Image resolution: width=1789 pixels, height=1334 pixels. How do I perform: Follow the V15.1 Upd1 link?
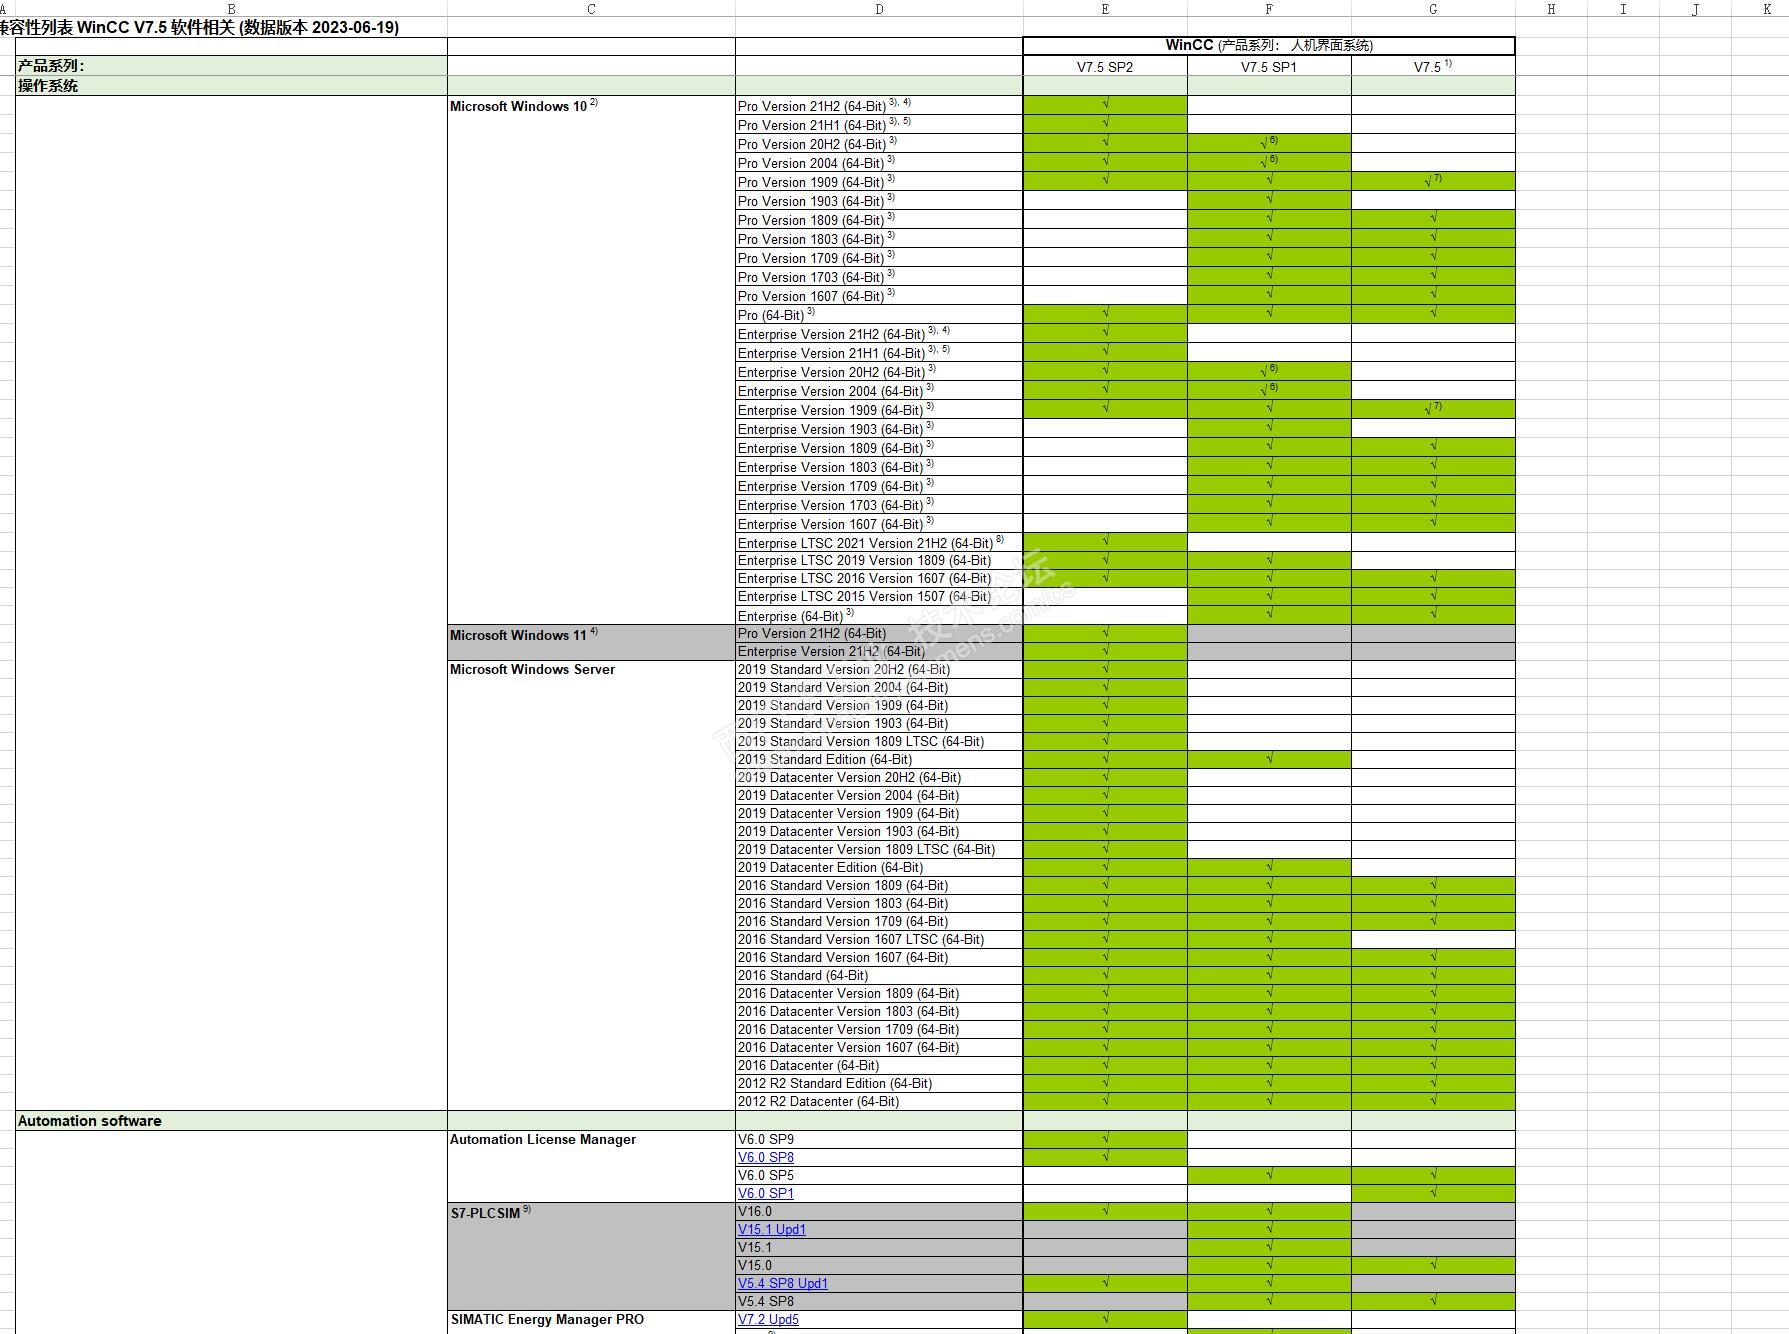click(x=772, y=1229)
